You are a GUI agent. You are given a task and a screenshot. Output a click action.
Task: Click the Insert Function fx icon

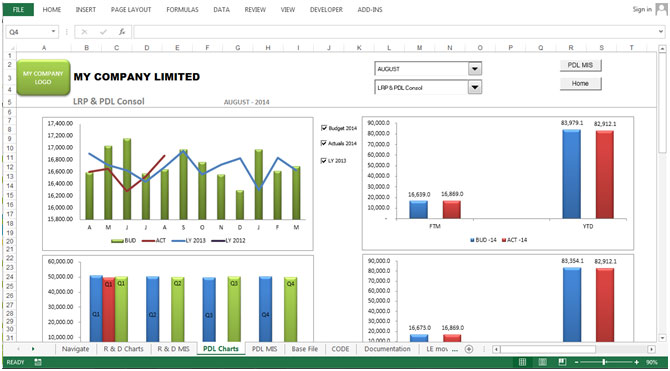[122, 32]
